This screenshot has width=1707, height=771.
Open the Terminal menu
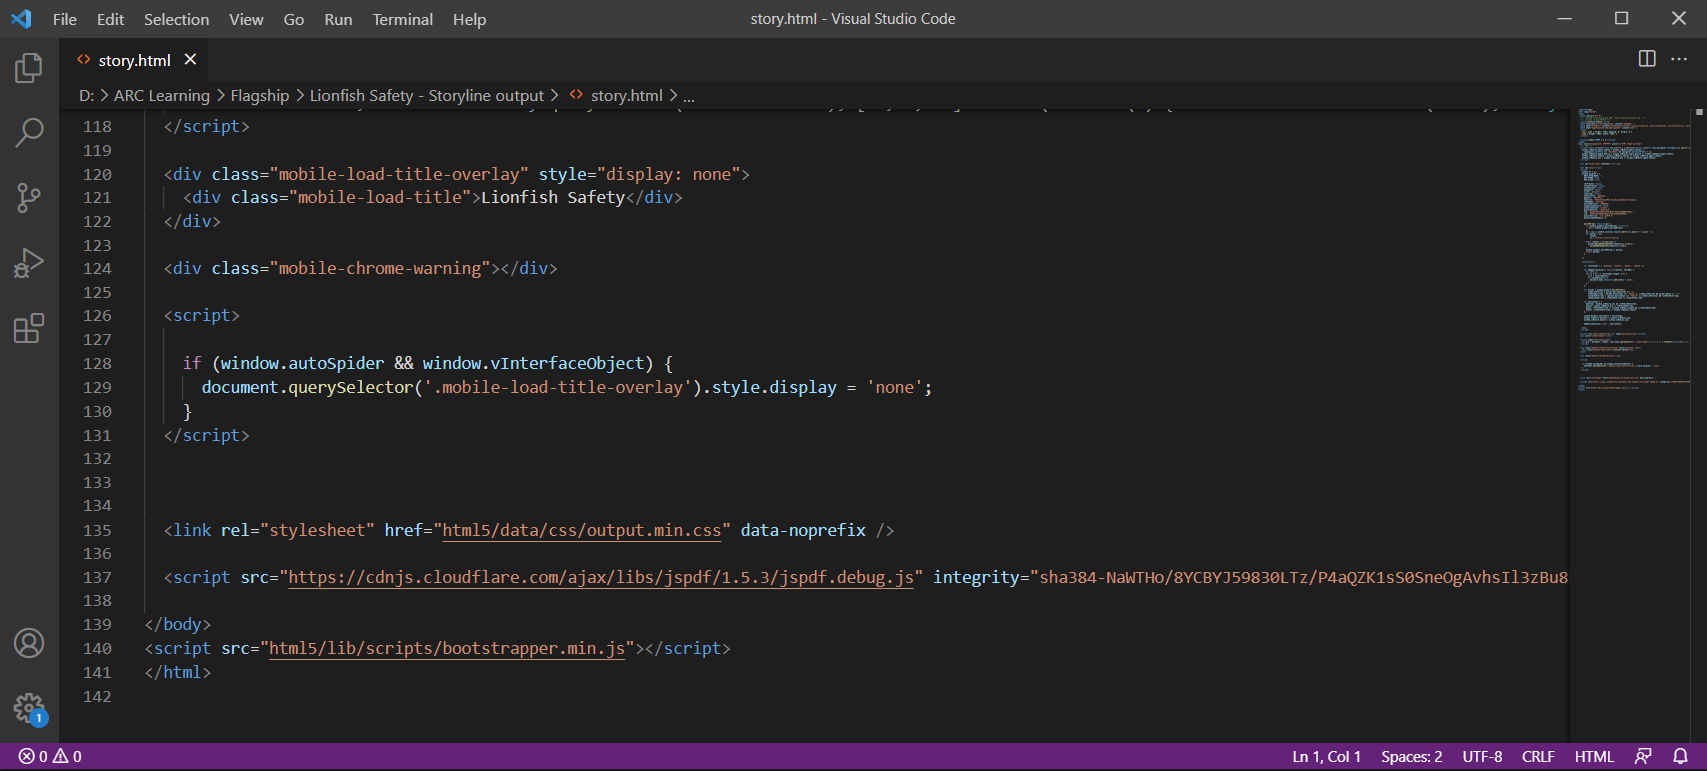coord(402,19)
